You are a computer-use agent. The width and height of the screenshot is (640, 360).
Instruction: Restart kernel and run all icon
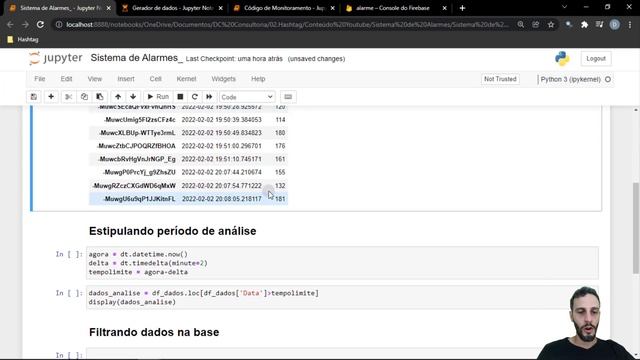click(x=209, y=97)
